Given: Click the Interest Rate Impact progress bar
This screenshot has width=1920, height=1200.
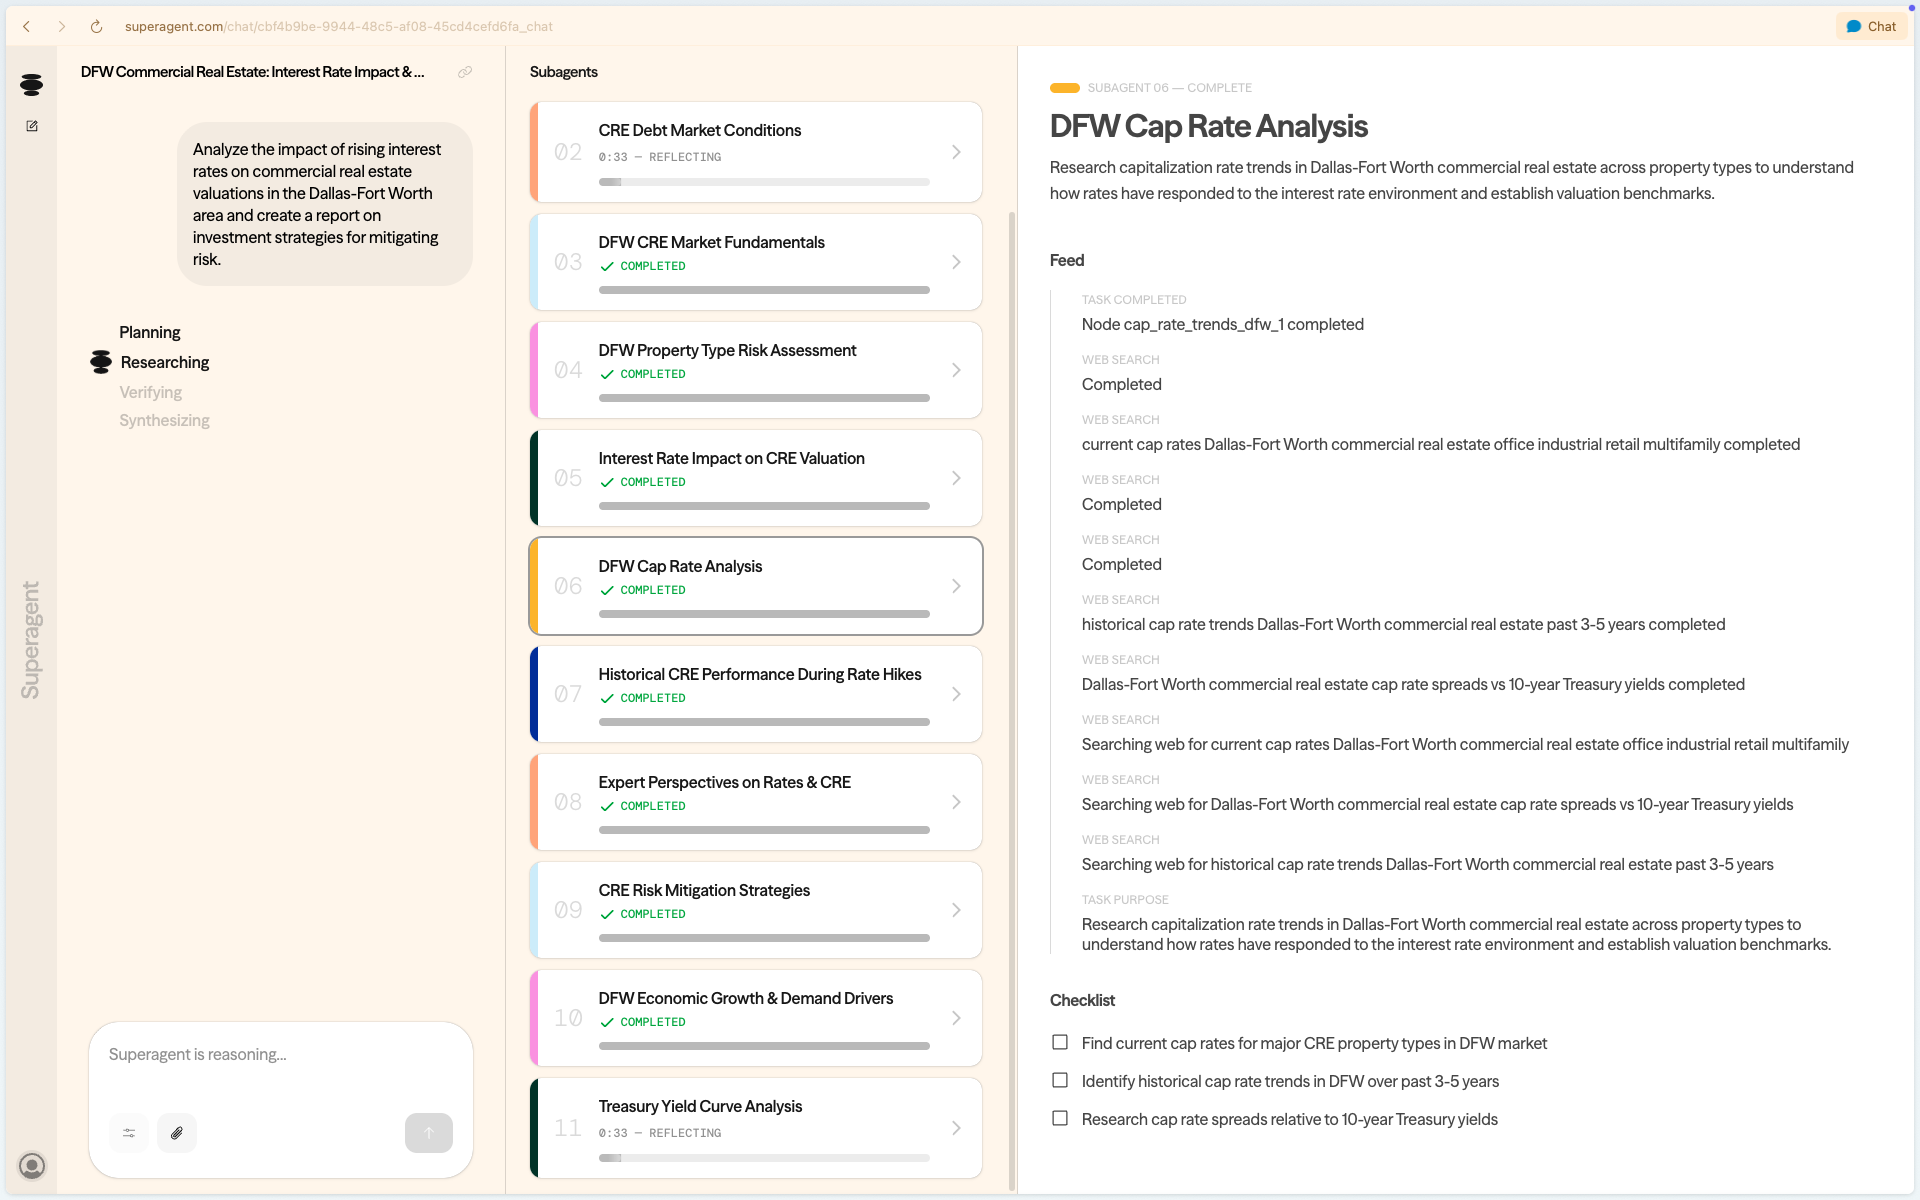Looking at the screenshot, I should [764, 506].
